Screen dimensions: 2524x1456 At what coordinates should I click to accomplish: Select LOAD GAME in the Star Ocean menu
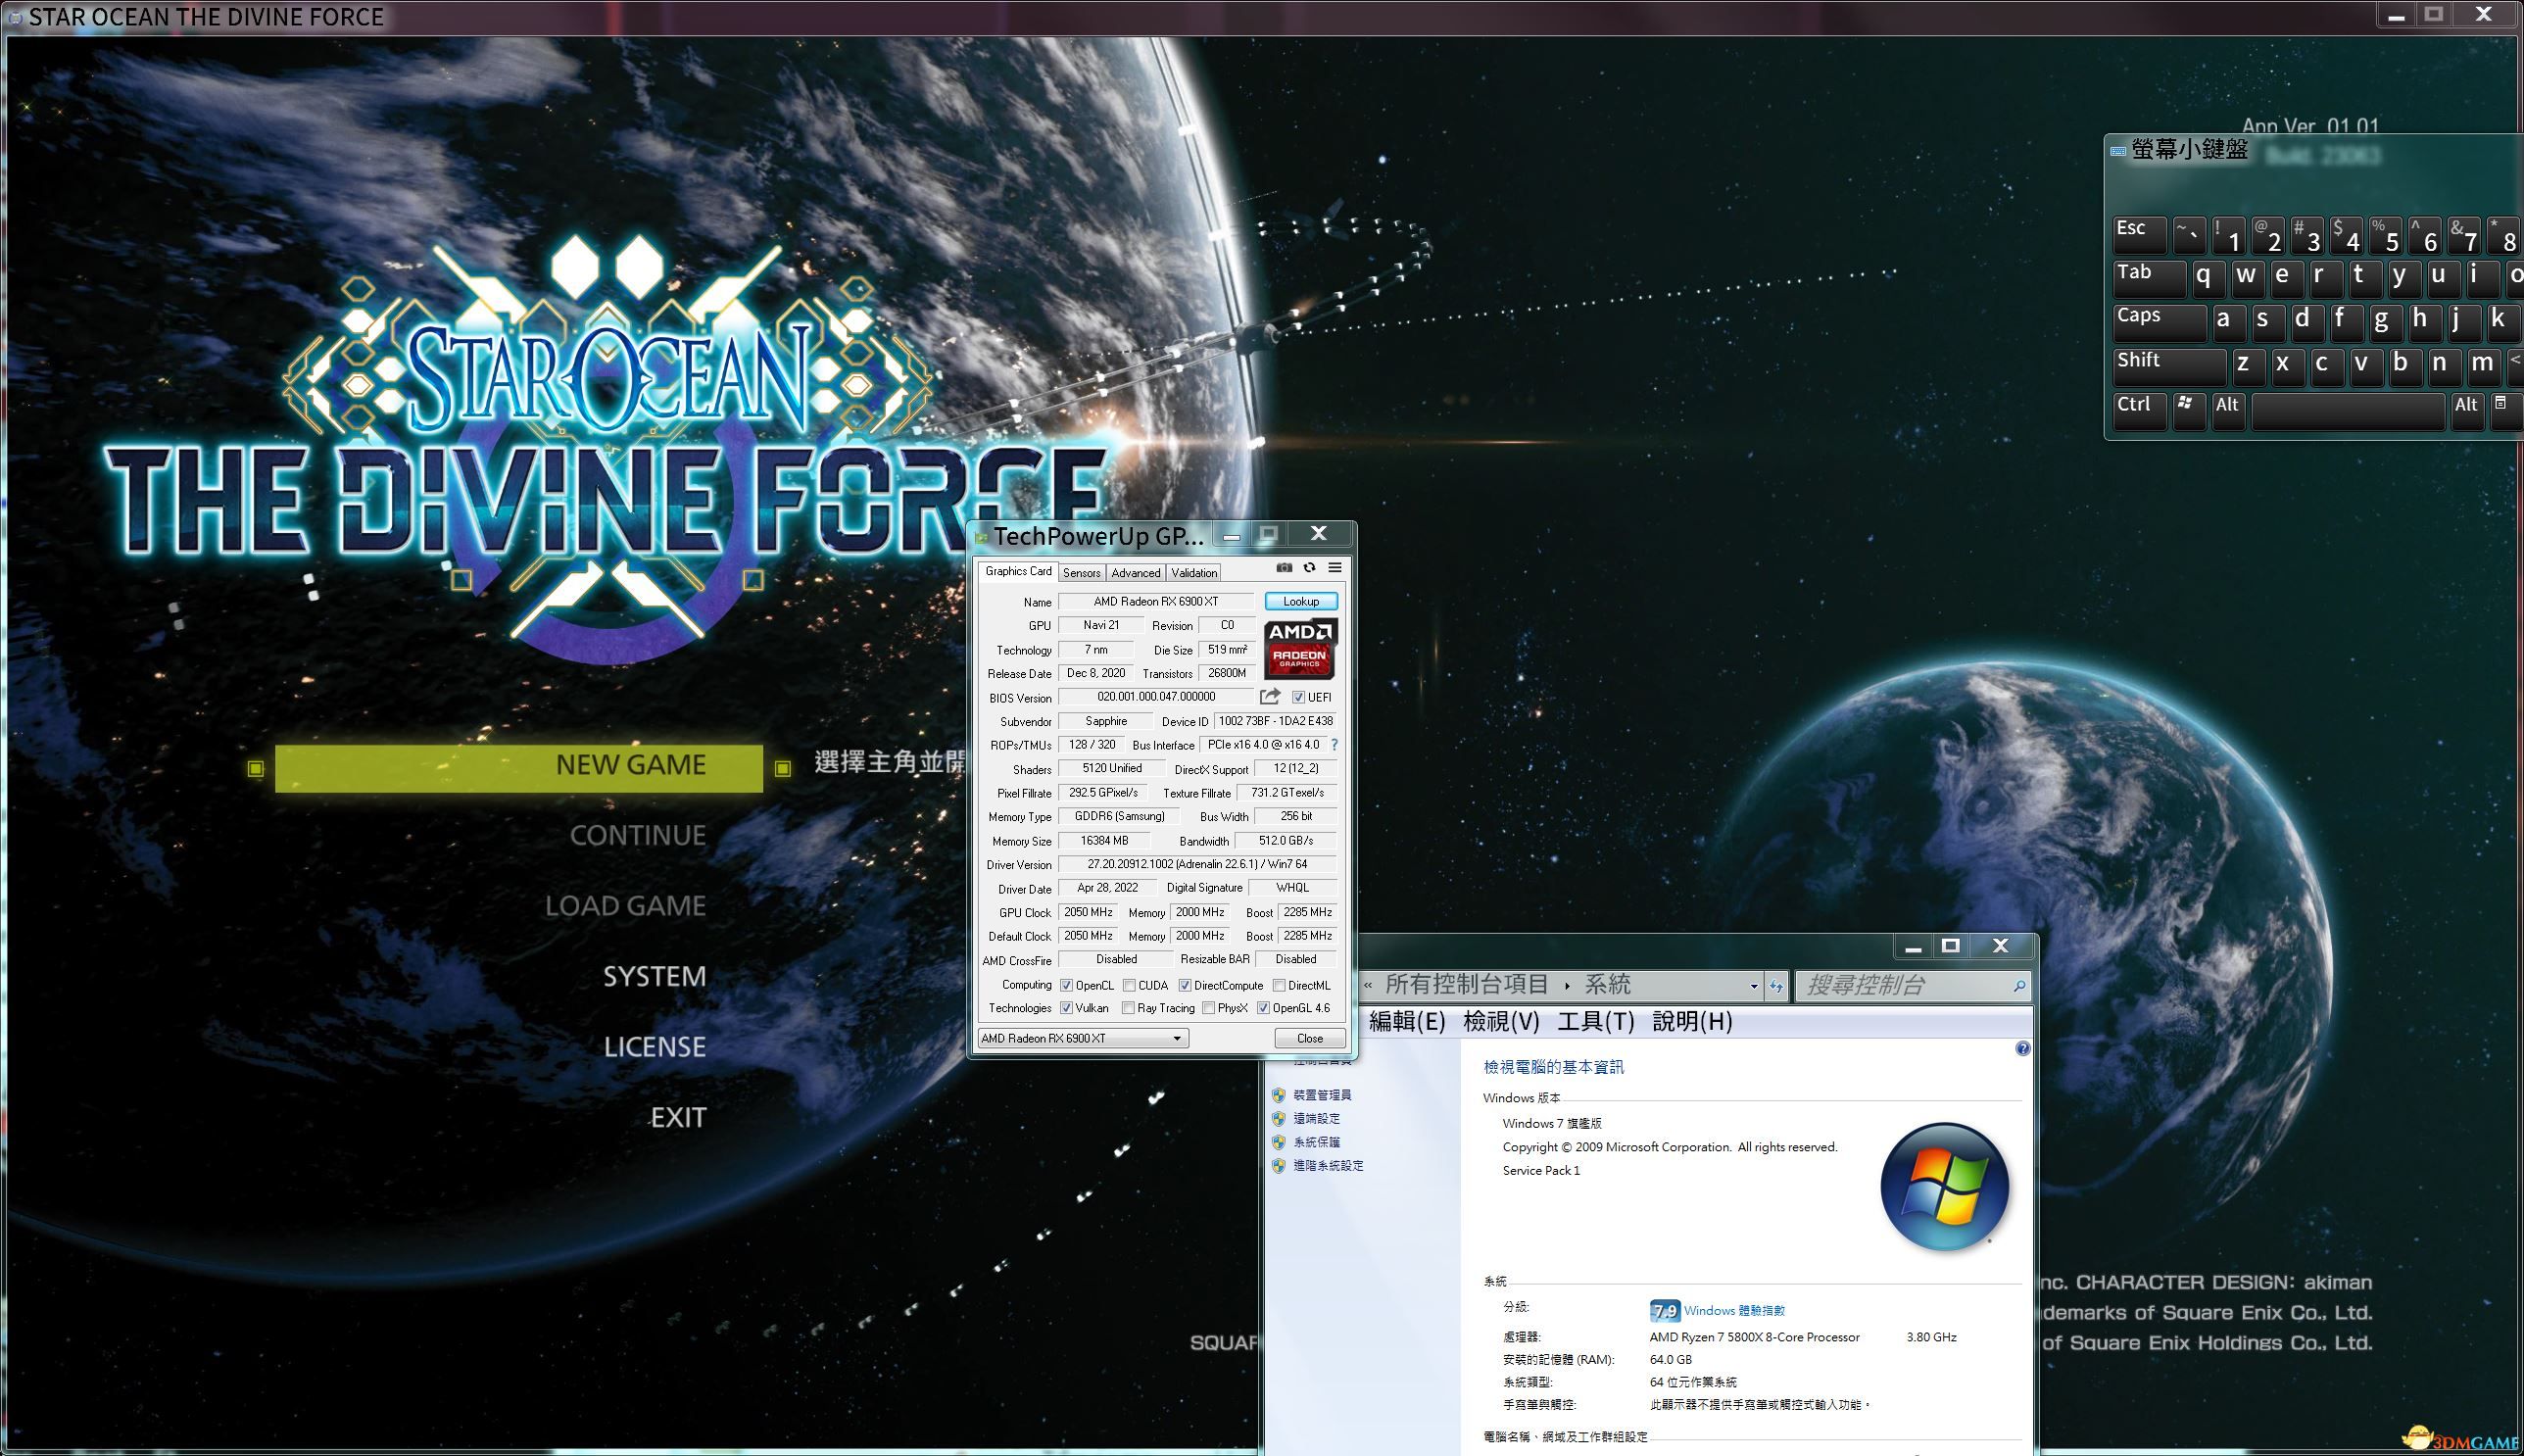pos(625,906)
